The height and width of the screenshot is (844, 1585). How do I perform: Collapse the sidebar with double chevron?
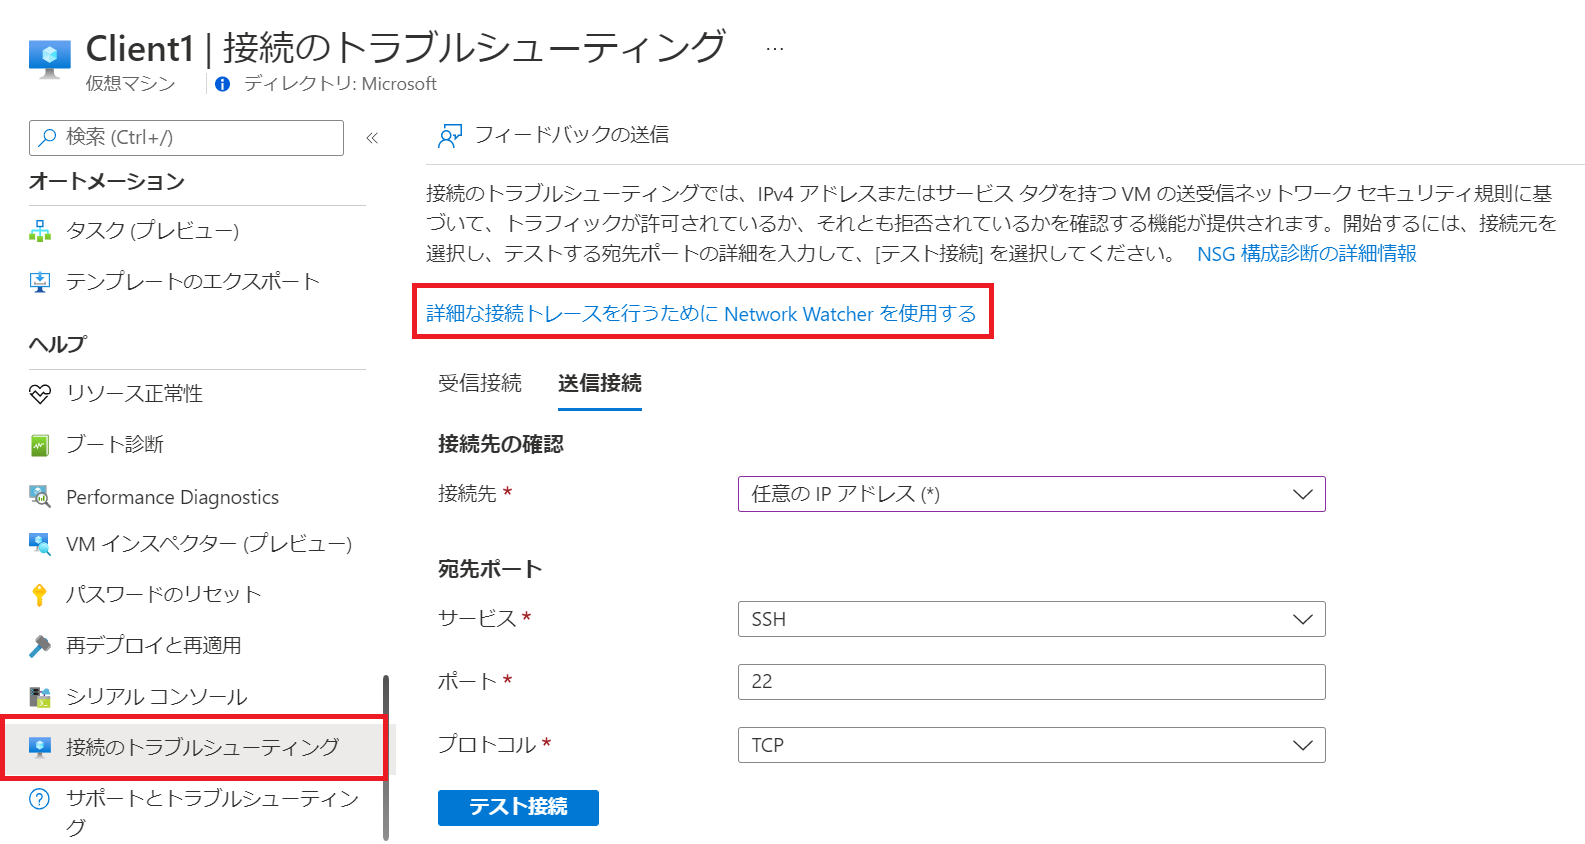[372, 138]
